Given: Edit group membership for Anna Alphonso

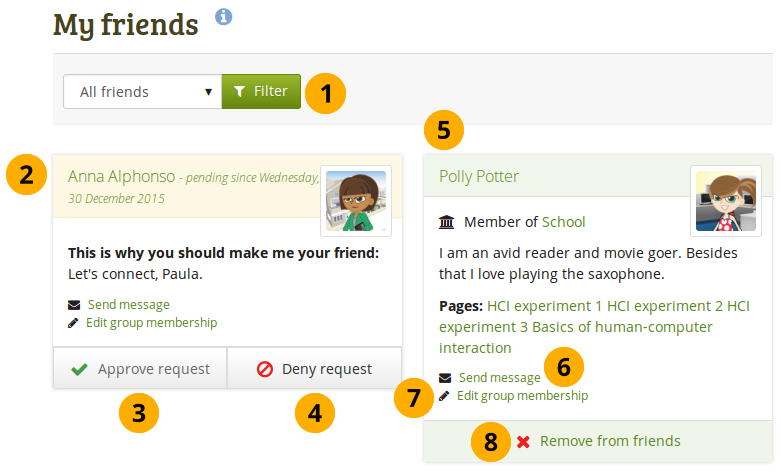Looking at the screenshot, I should (x=152, y=323).
